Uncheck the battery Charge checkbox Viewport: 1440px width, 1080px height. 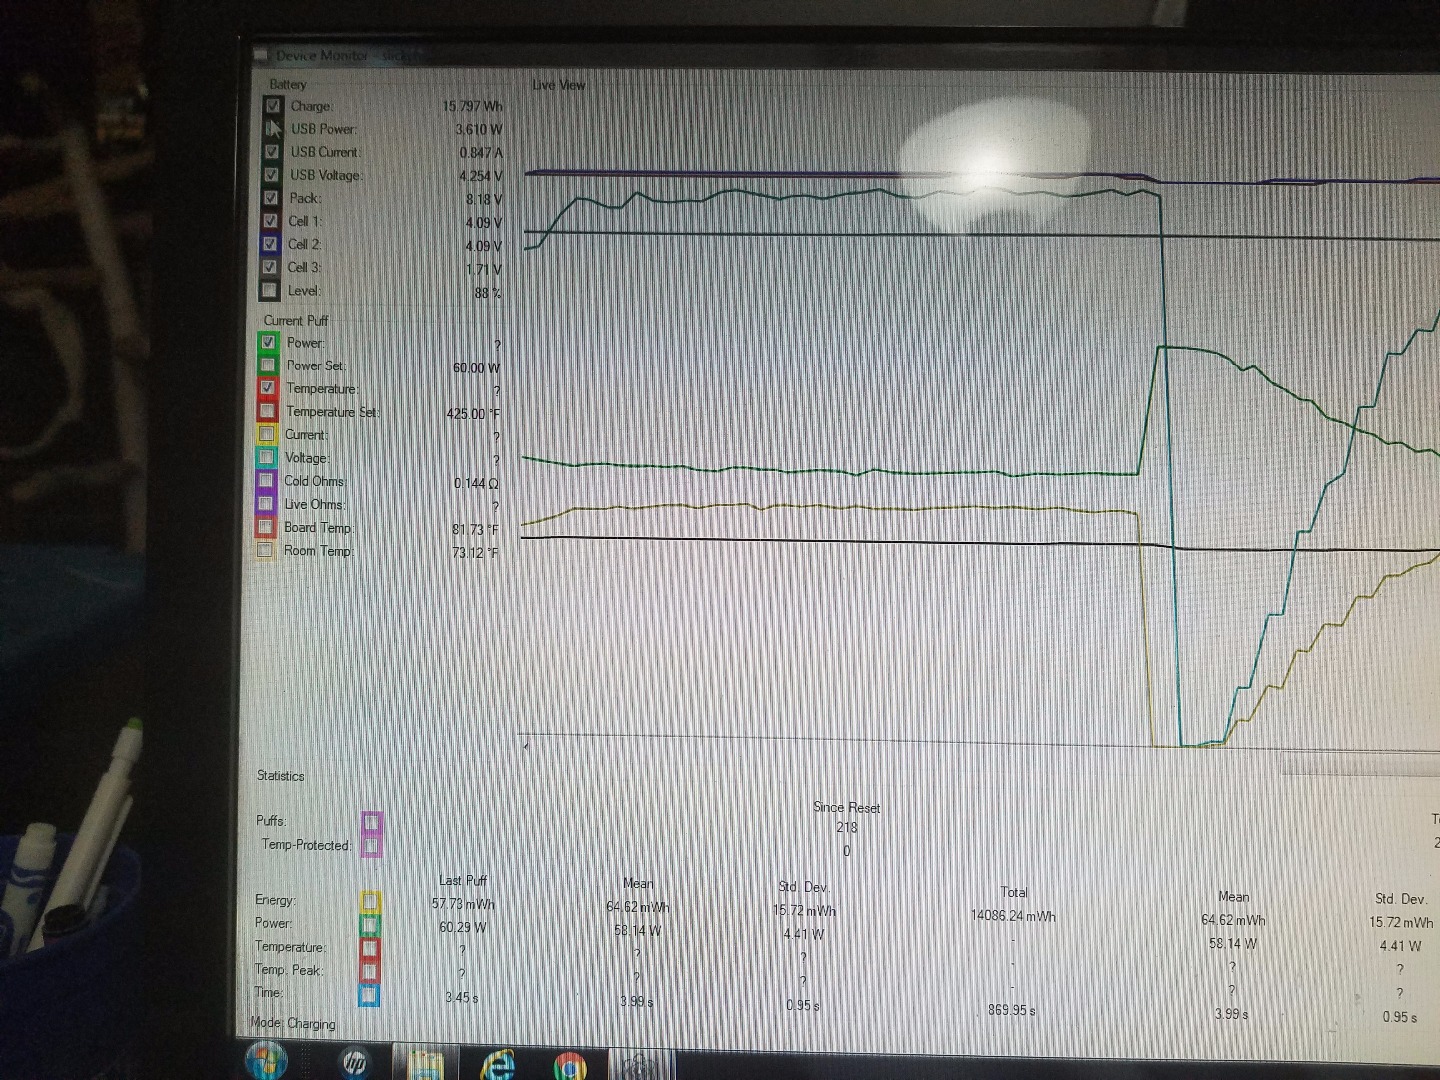tap(273, 106)
